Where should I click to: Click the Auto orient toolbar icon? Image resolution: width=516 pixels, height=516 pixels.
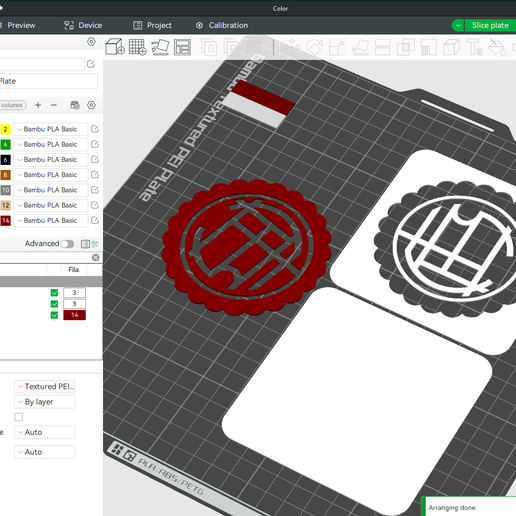(160, 47)
